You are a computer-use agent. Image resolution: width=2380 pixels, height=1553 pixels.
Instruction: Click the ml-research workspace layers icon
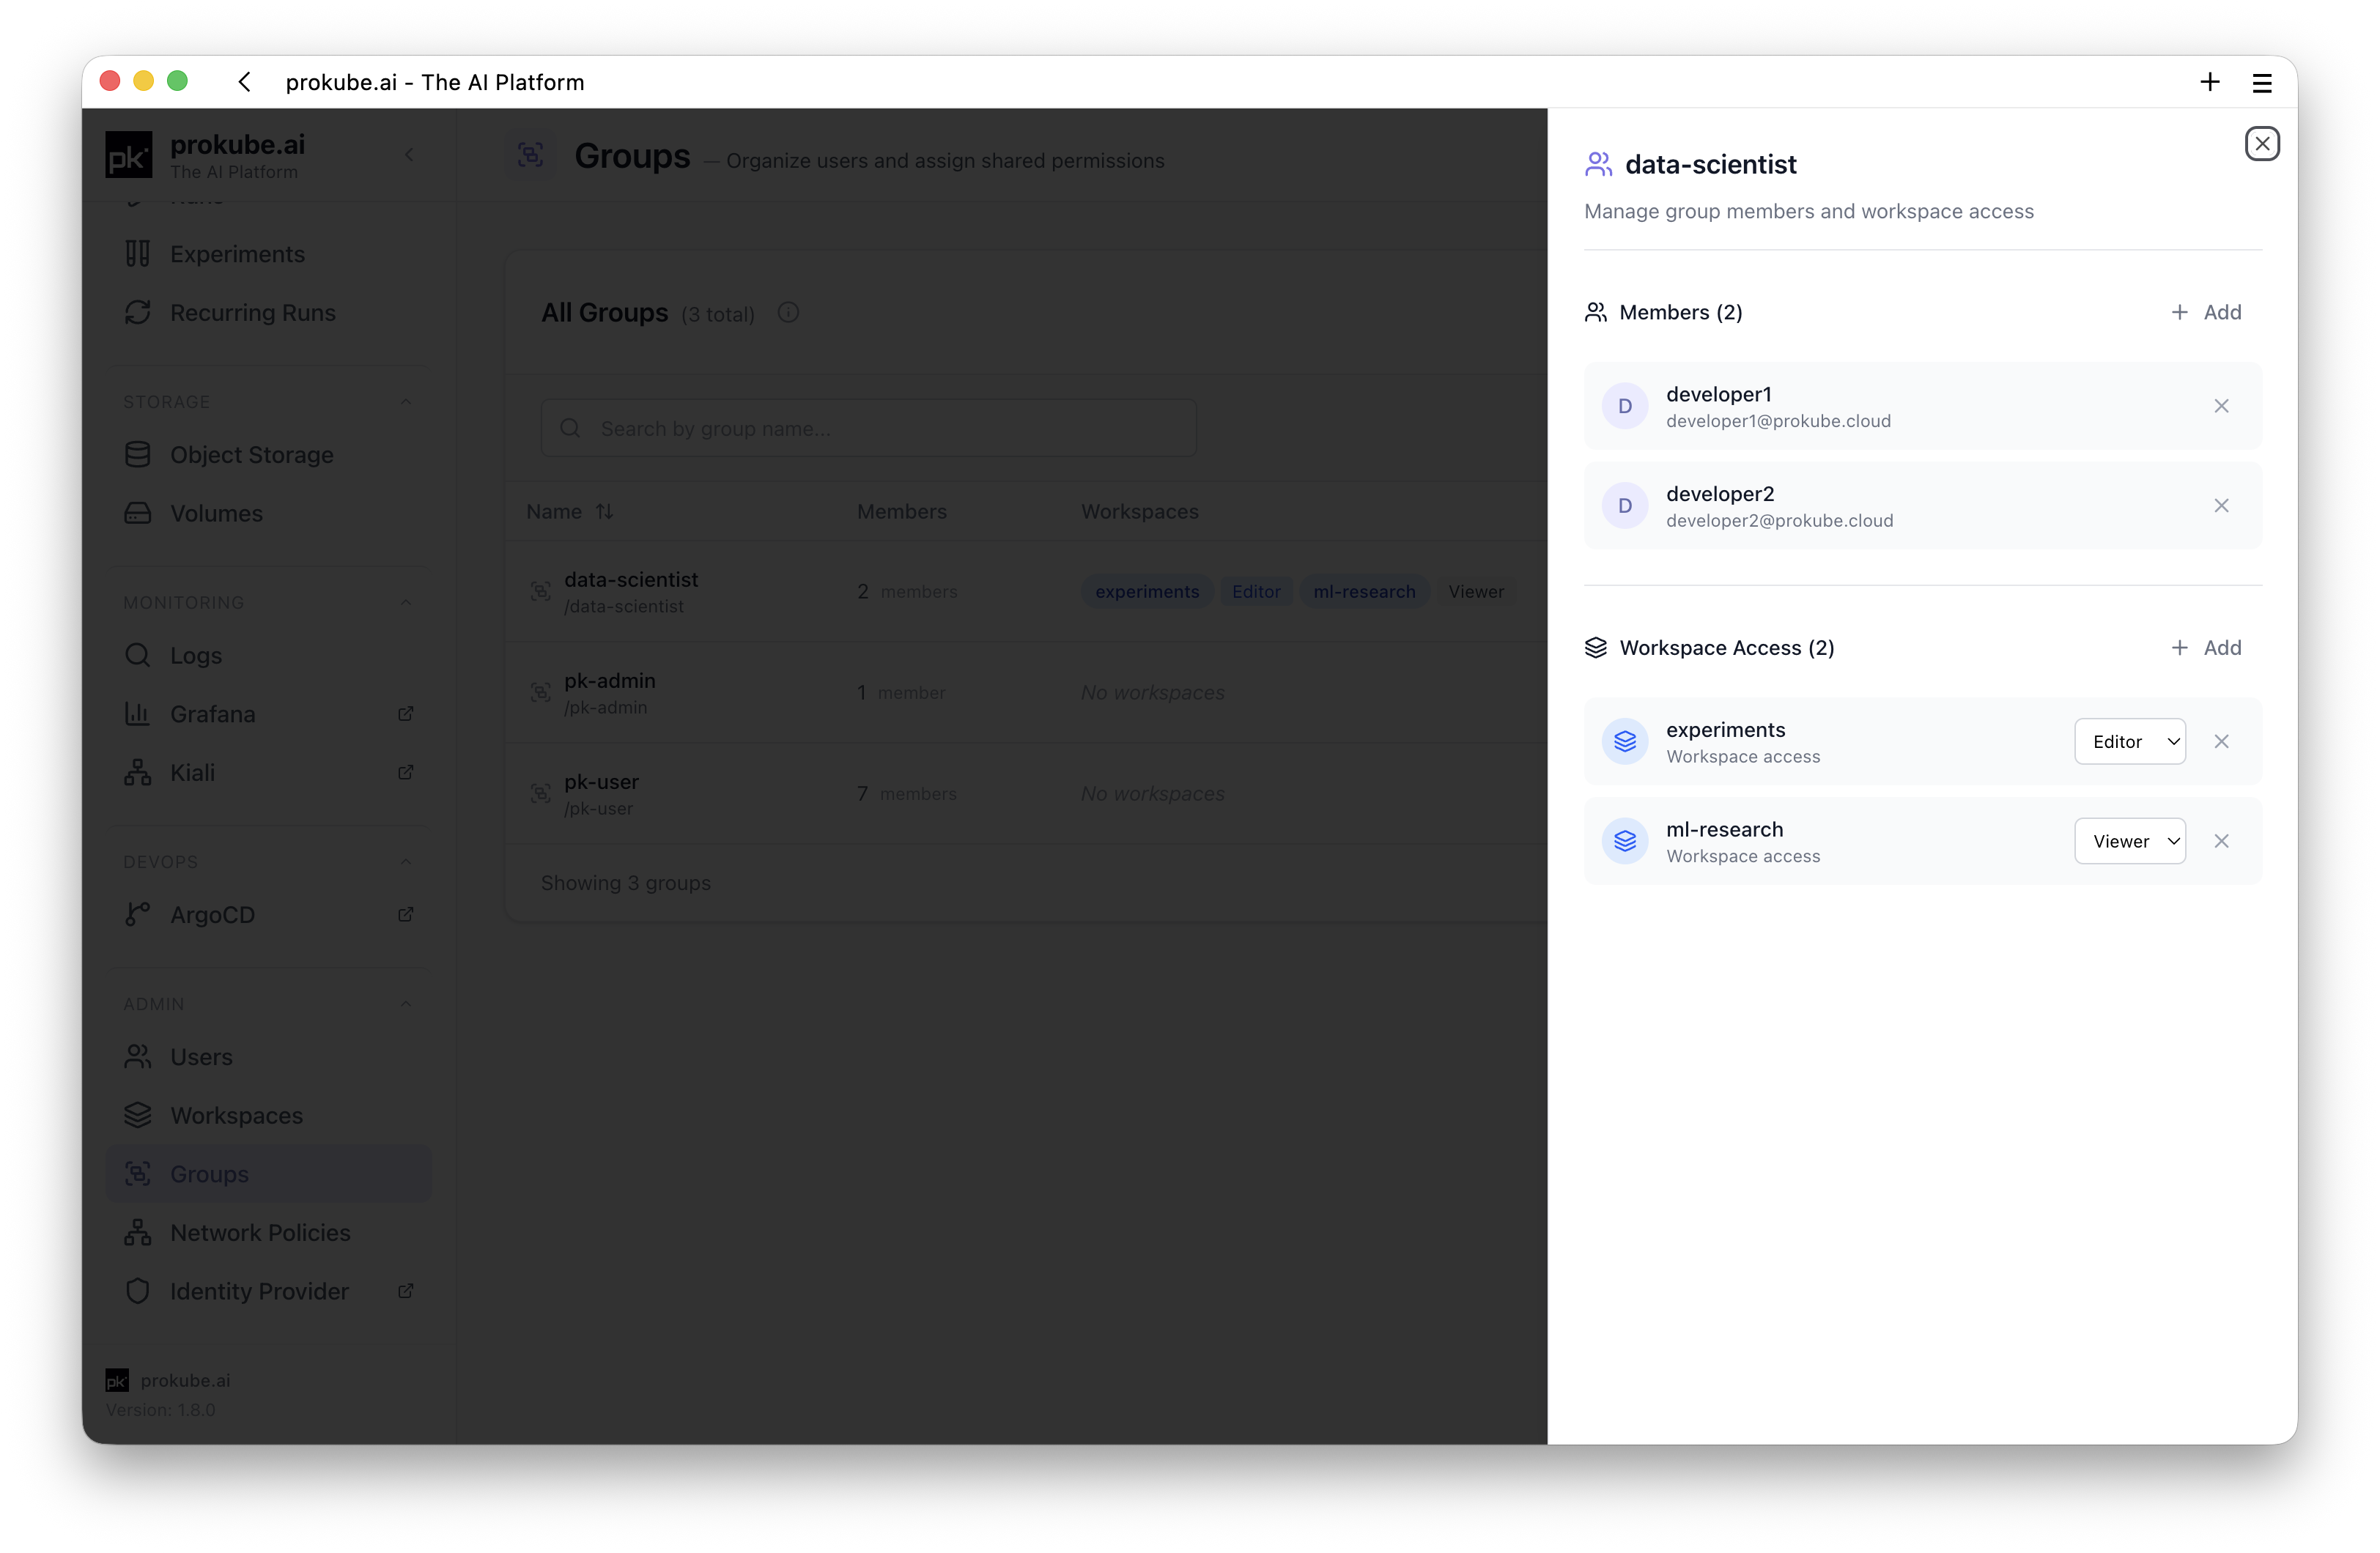[x=1625, y=841]
